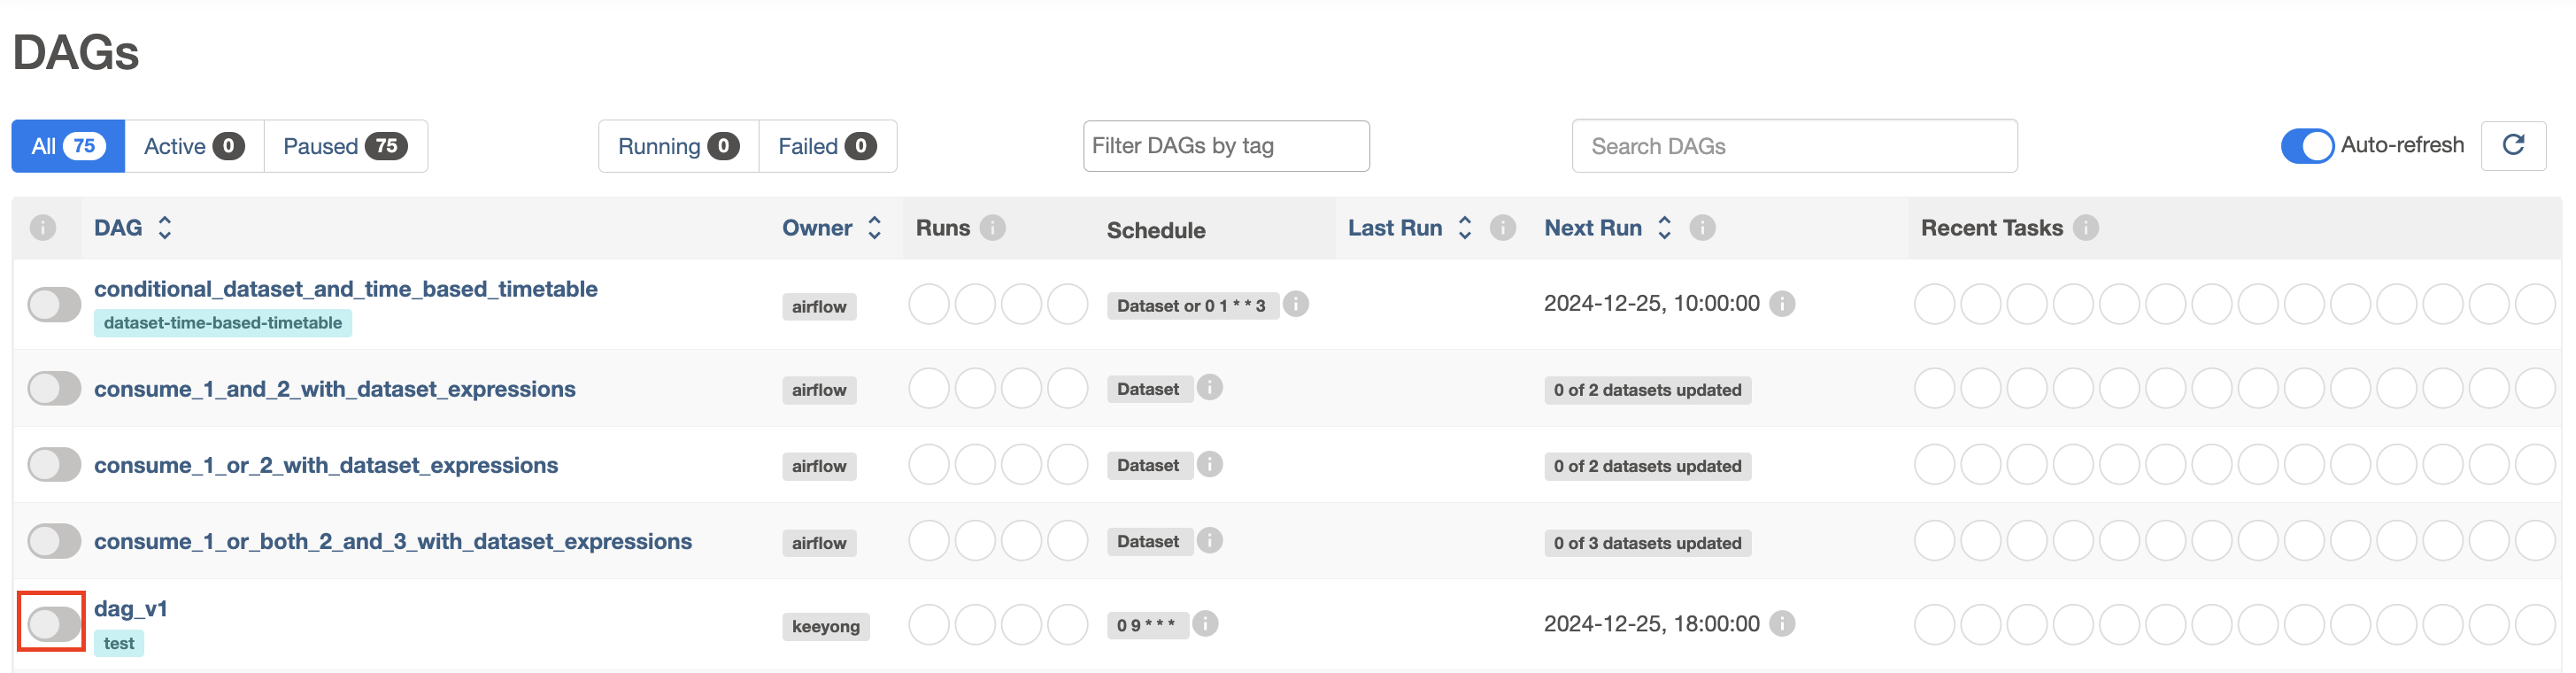Disable the Auto-refresh switch
2576x673 pixels.
(x=2306, y=146)
